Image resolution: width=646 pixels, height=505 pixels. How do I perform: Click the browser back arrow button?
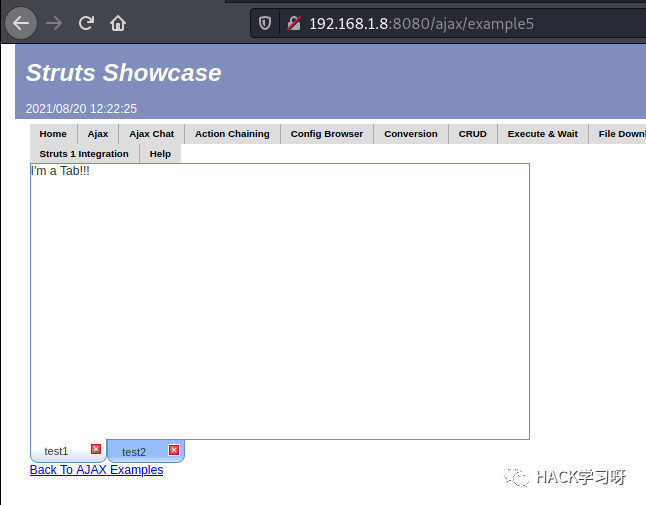pyautogui.click(x=21, y=23)
